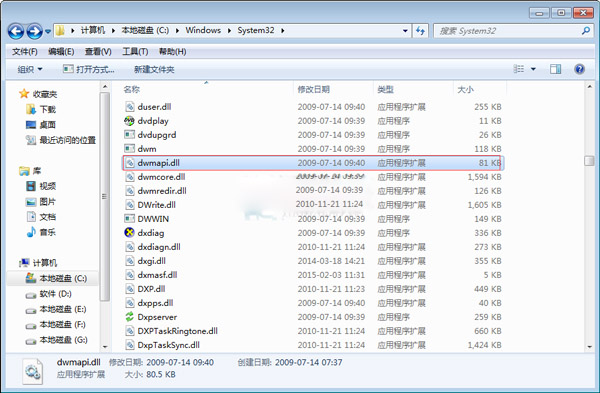Expand the recent pages dropdown arrow
Viewport: 600px width, 393px height.
(x=48, y=31)
